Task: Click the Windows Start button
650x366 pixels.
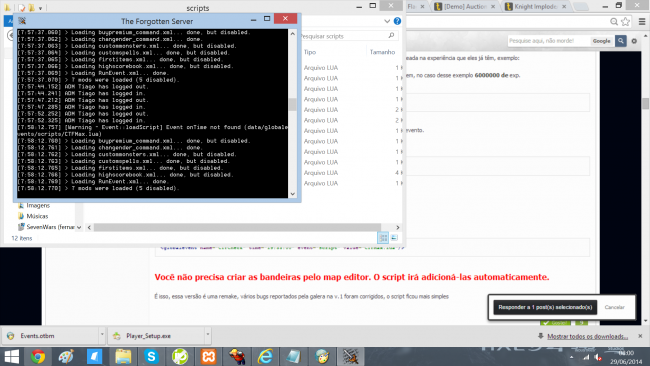Action: click(x=12, y=356)
